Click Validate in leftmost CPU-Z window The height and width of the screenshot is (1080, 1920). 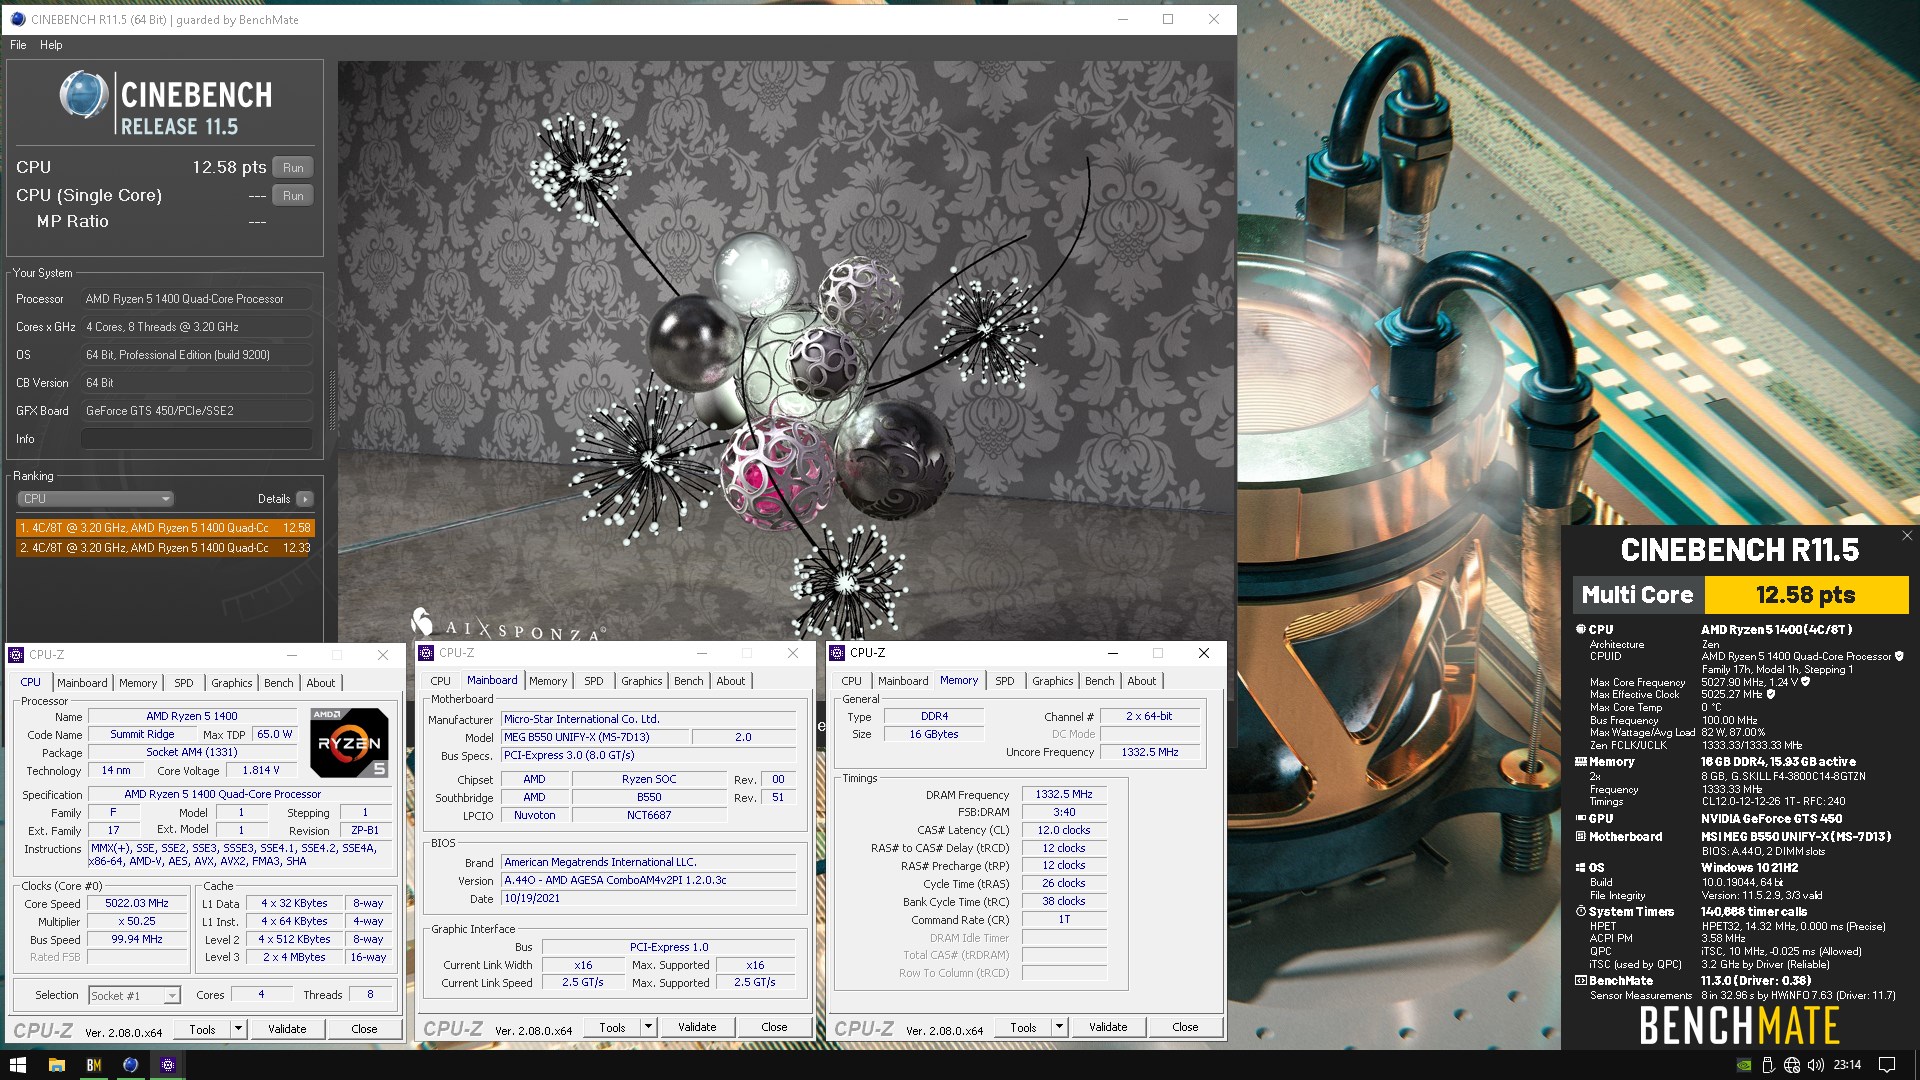(x=287, y=1029)
